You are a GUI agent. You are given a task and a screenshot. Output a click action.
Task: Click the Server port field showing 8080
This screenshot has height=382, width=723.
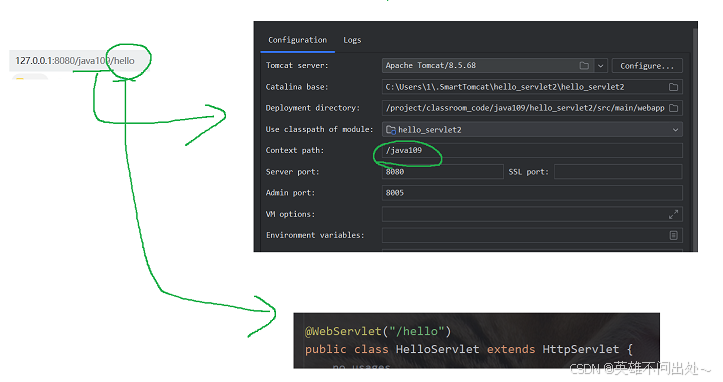point(443,172)
